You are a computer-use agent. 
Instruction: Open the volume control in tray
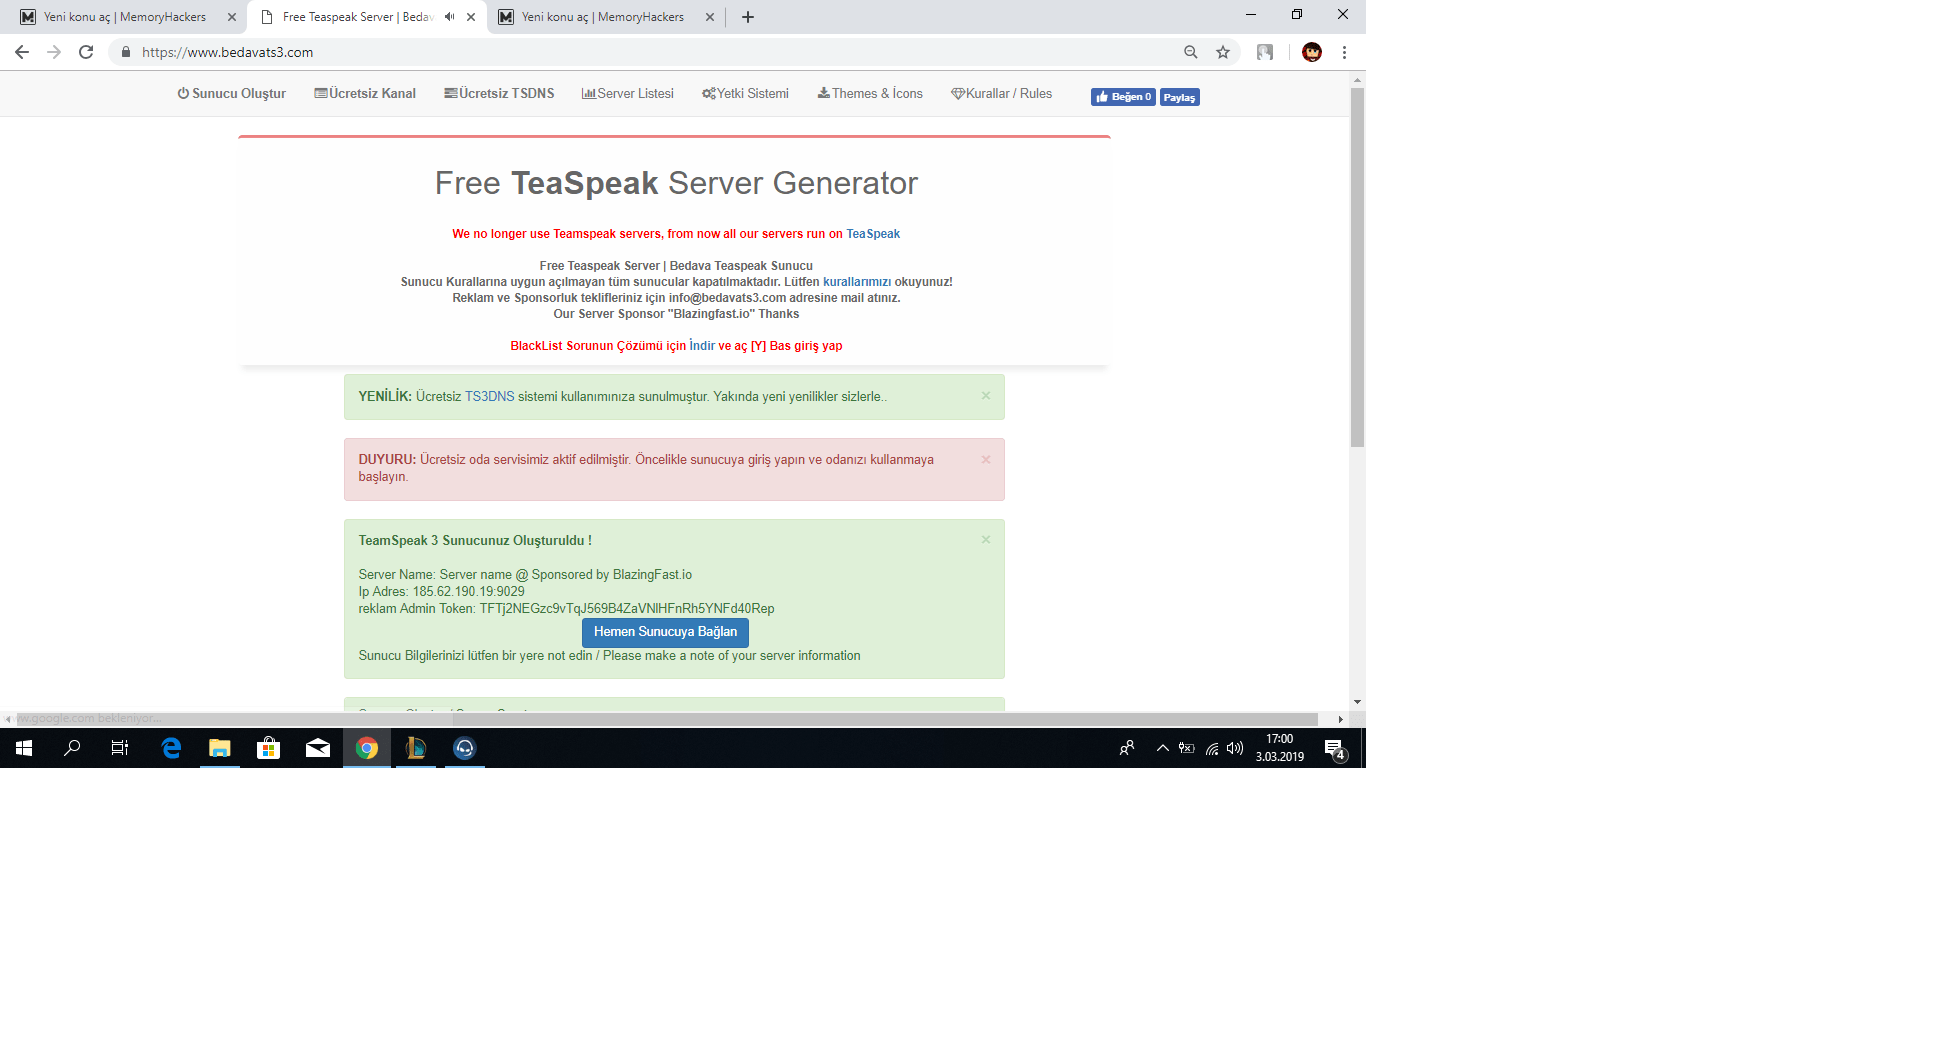[1236, 748]
